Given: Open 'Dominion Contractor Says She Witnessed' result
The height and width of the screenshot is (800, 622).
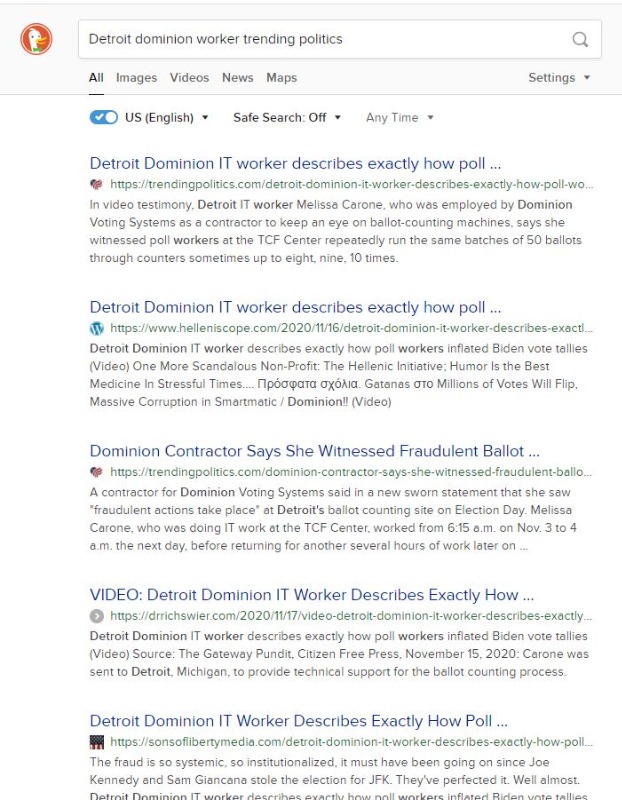Looking at the screenshot, I should (314, 451).
